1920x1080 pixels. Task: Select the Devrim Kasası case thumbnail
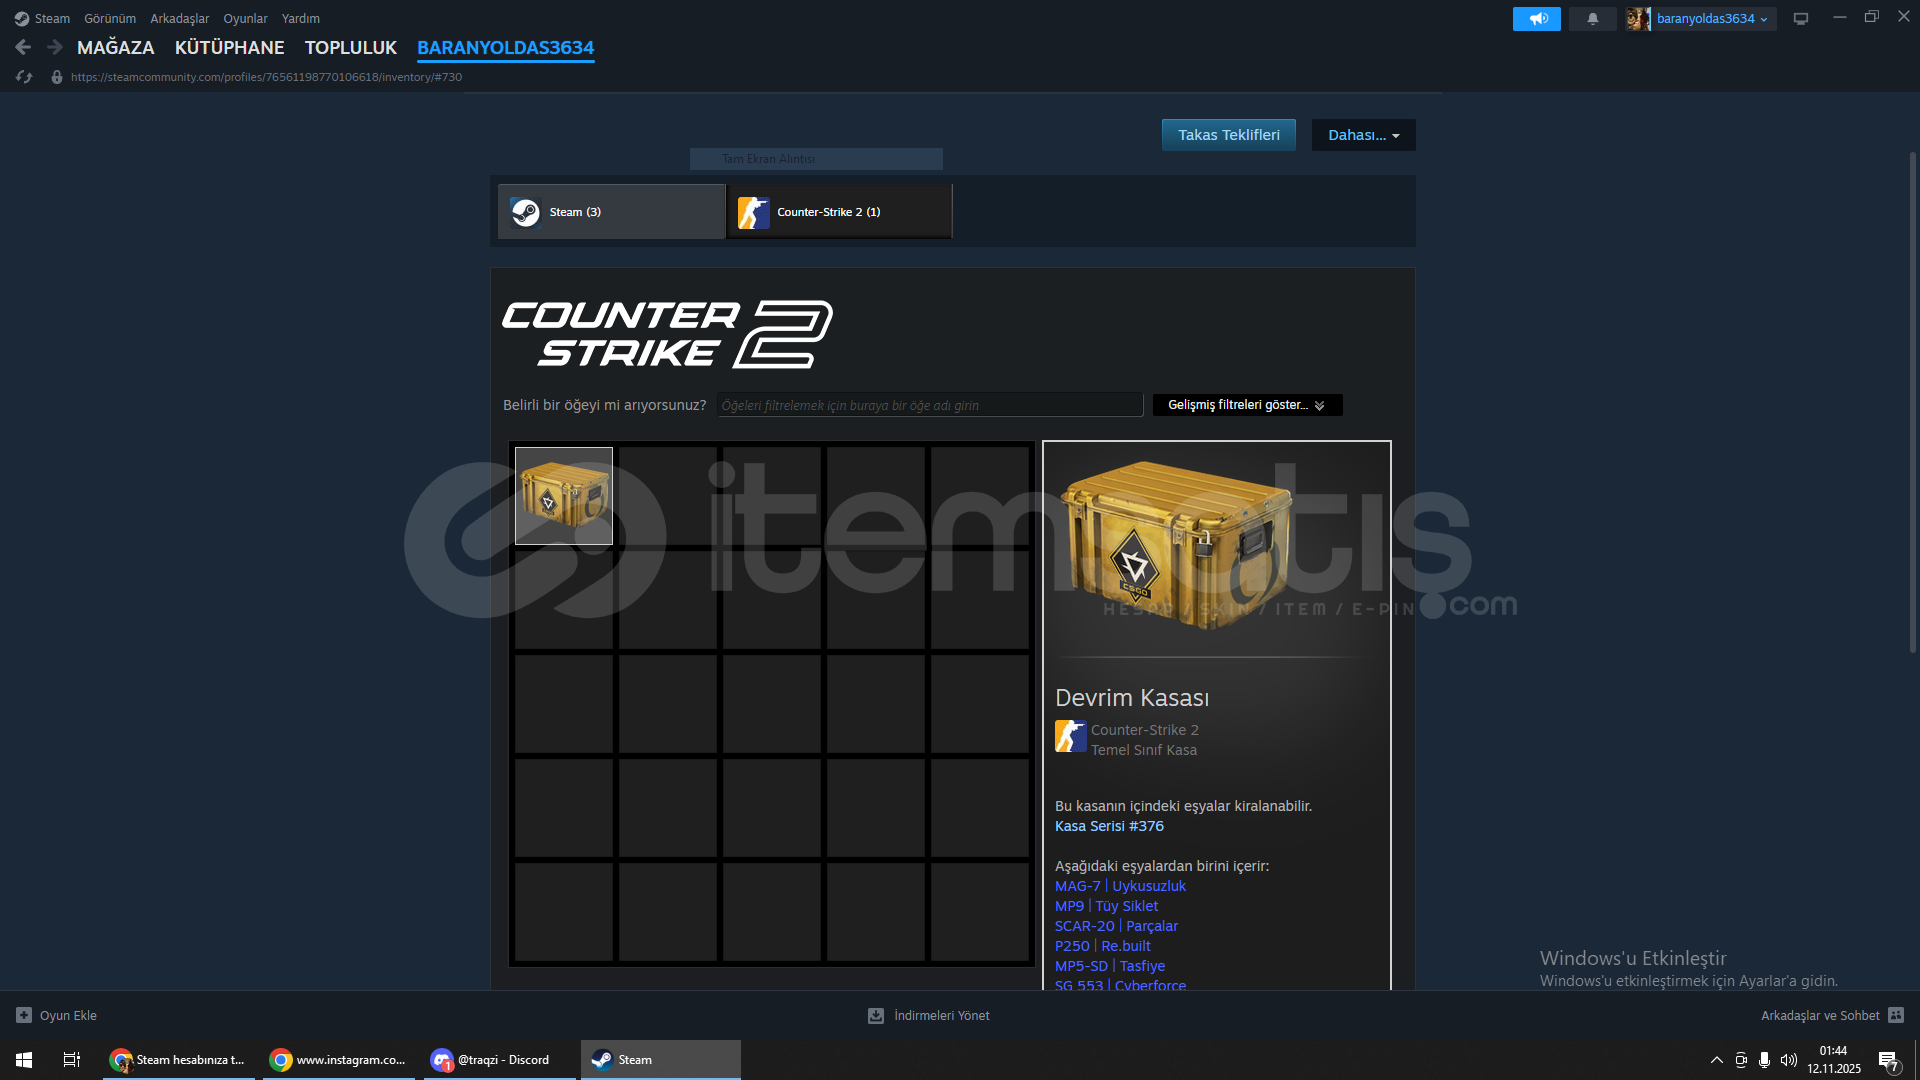pyautogui.click(x=564, y=496)
